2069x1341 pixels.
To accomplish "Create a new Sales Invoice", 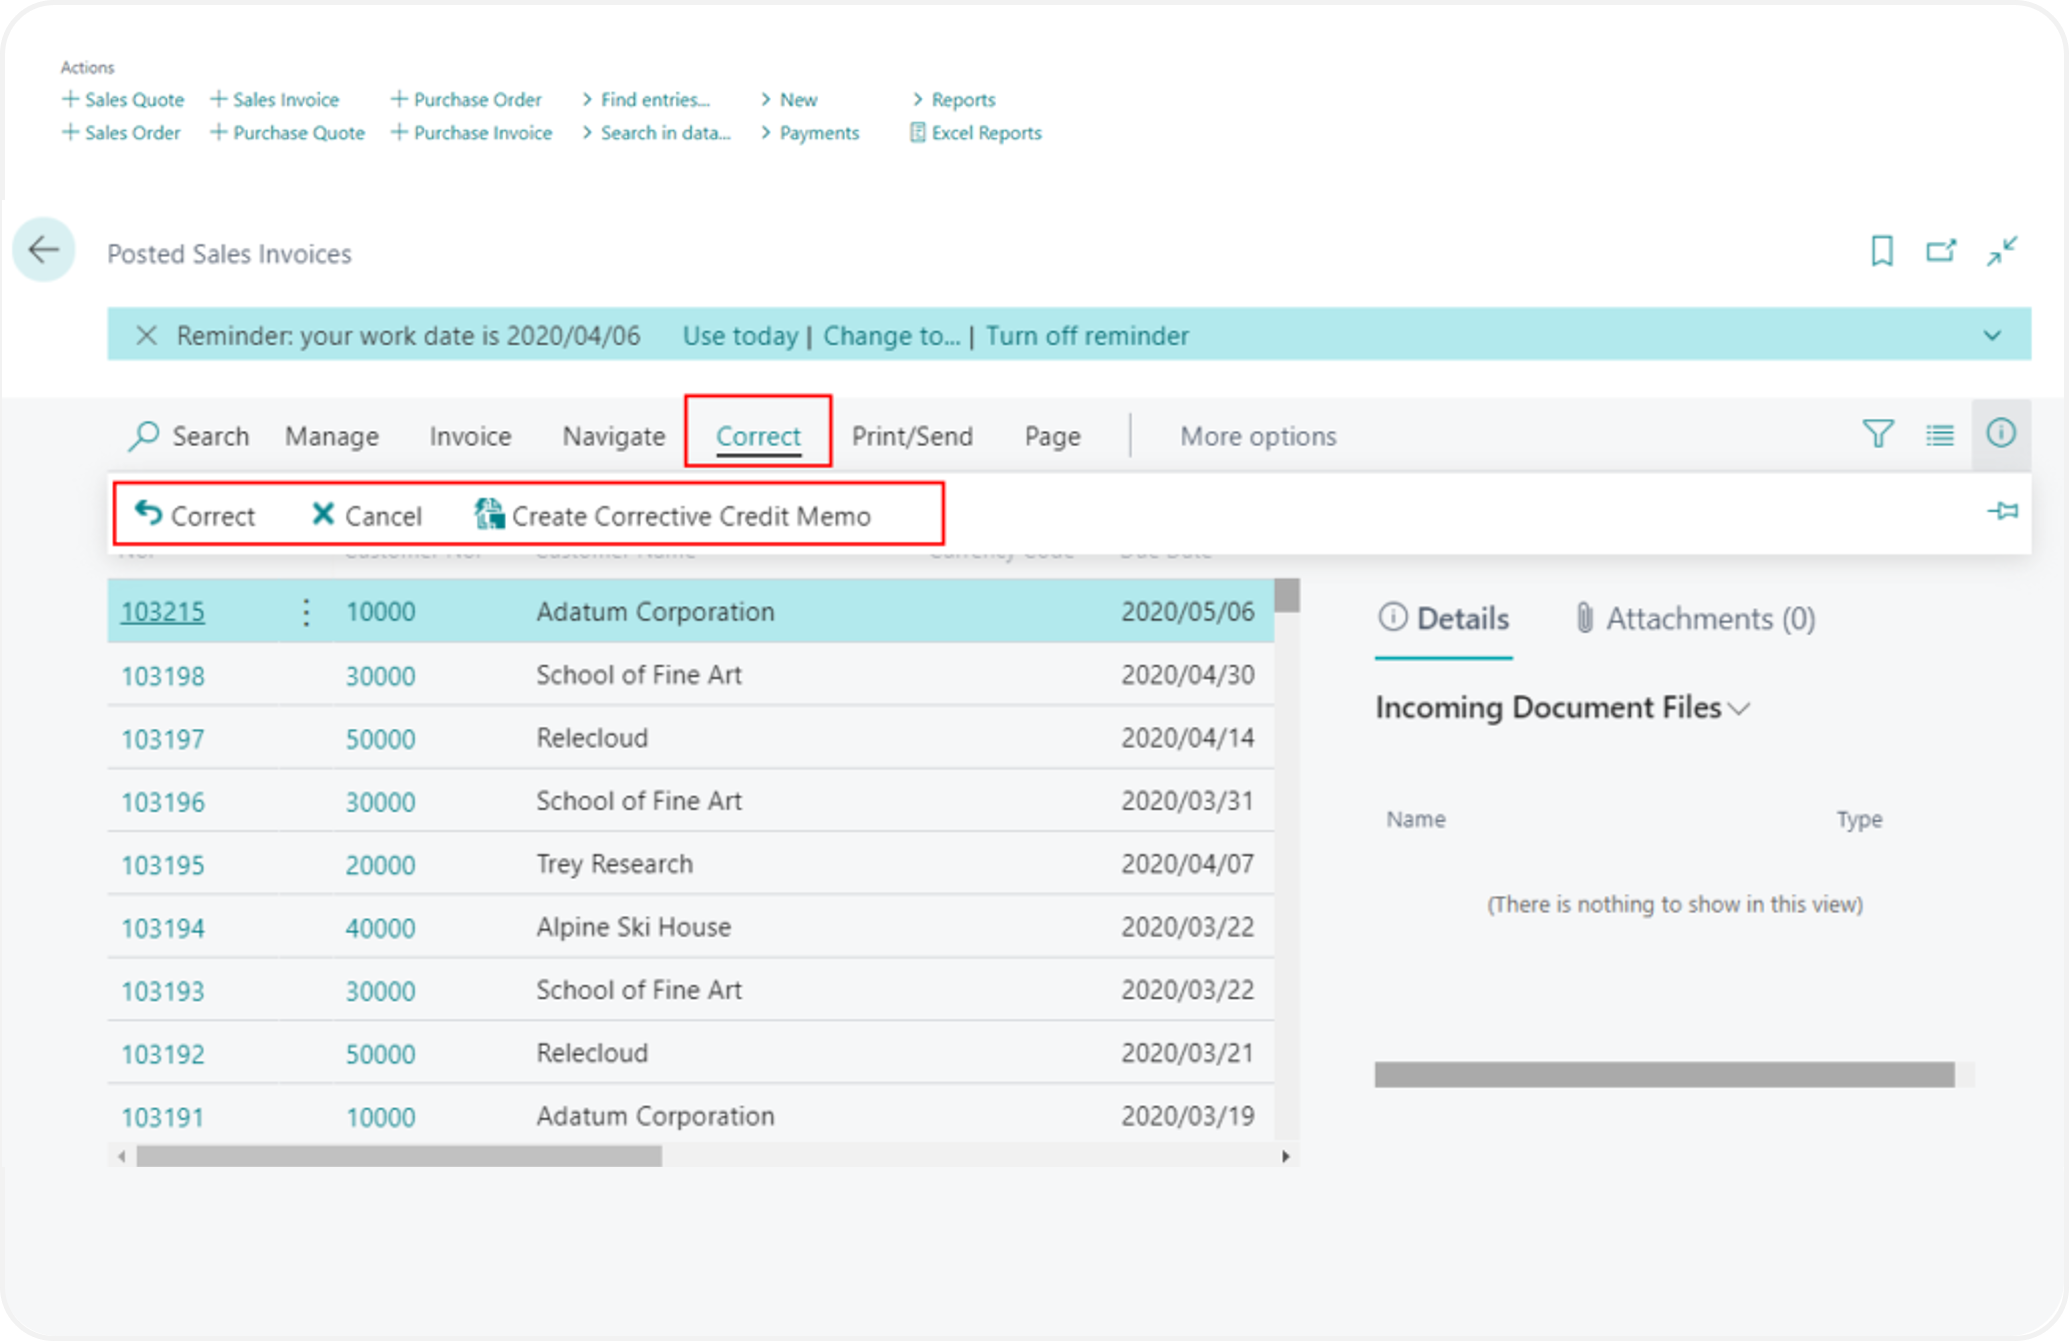I will coord(274,99).
